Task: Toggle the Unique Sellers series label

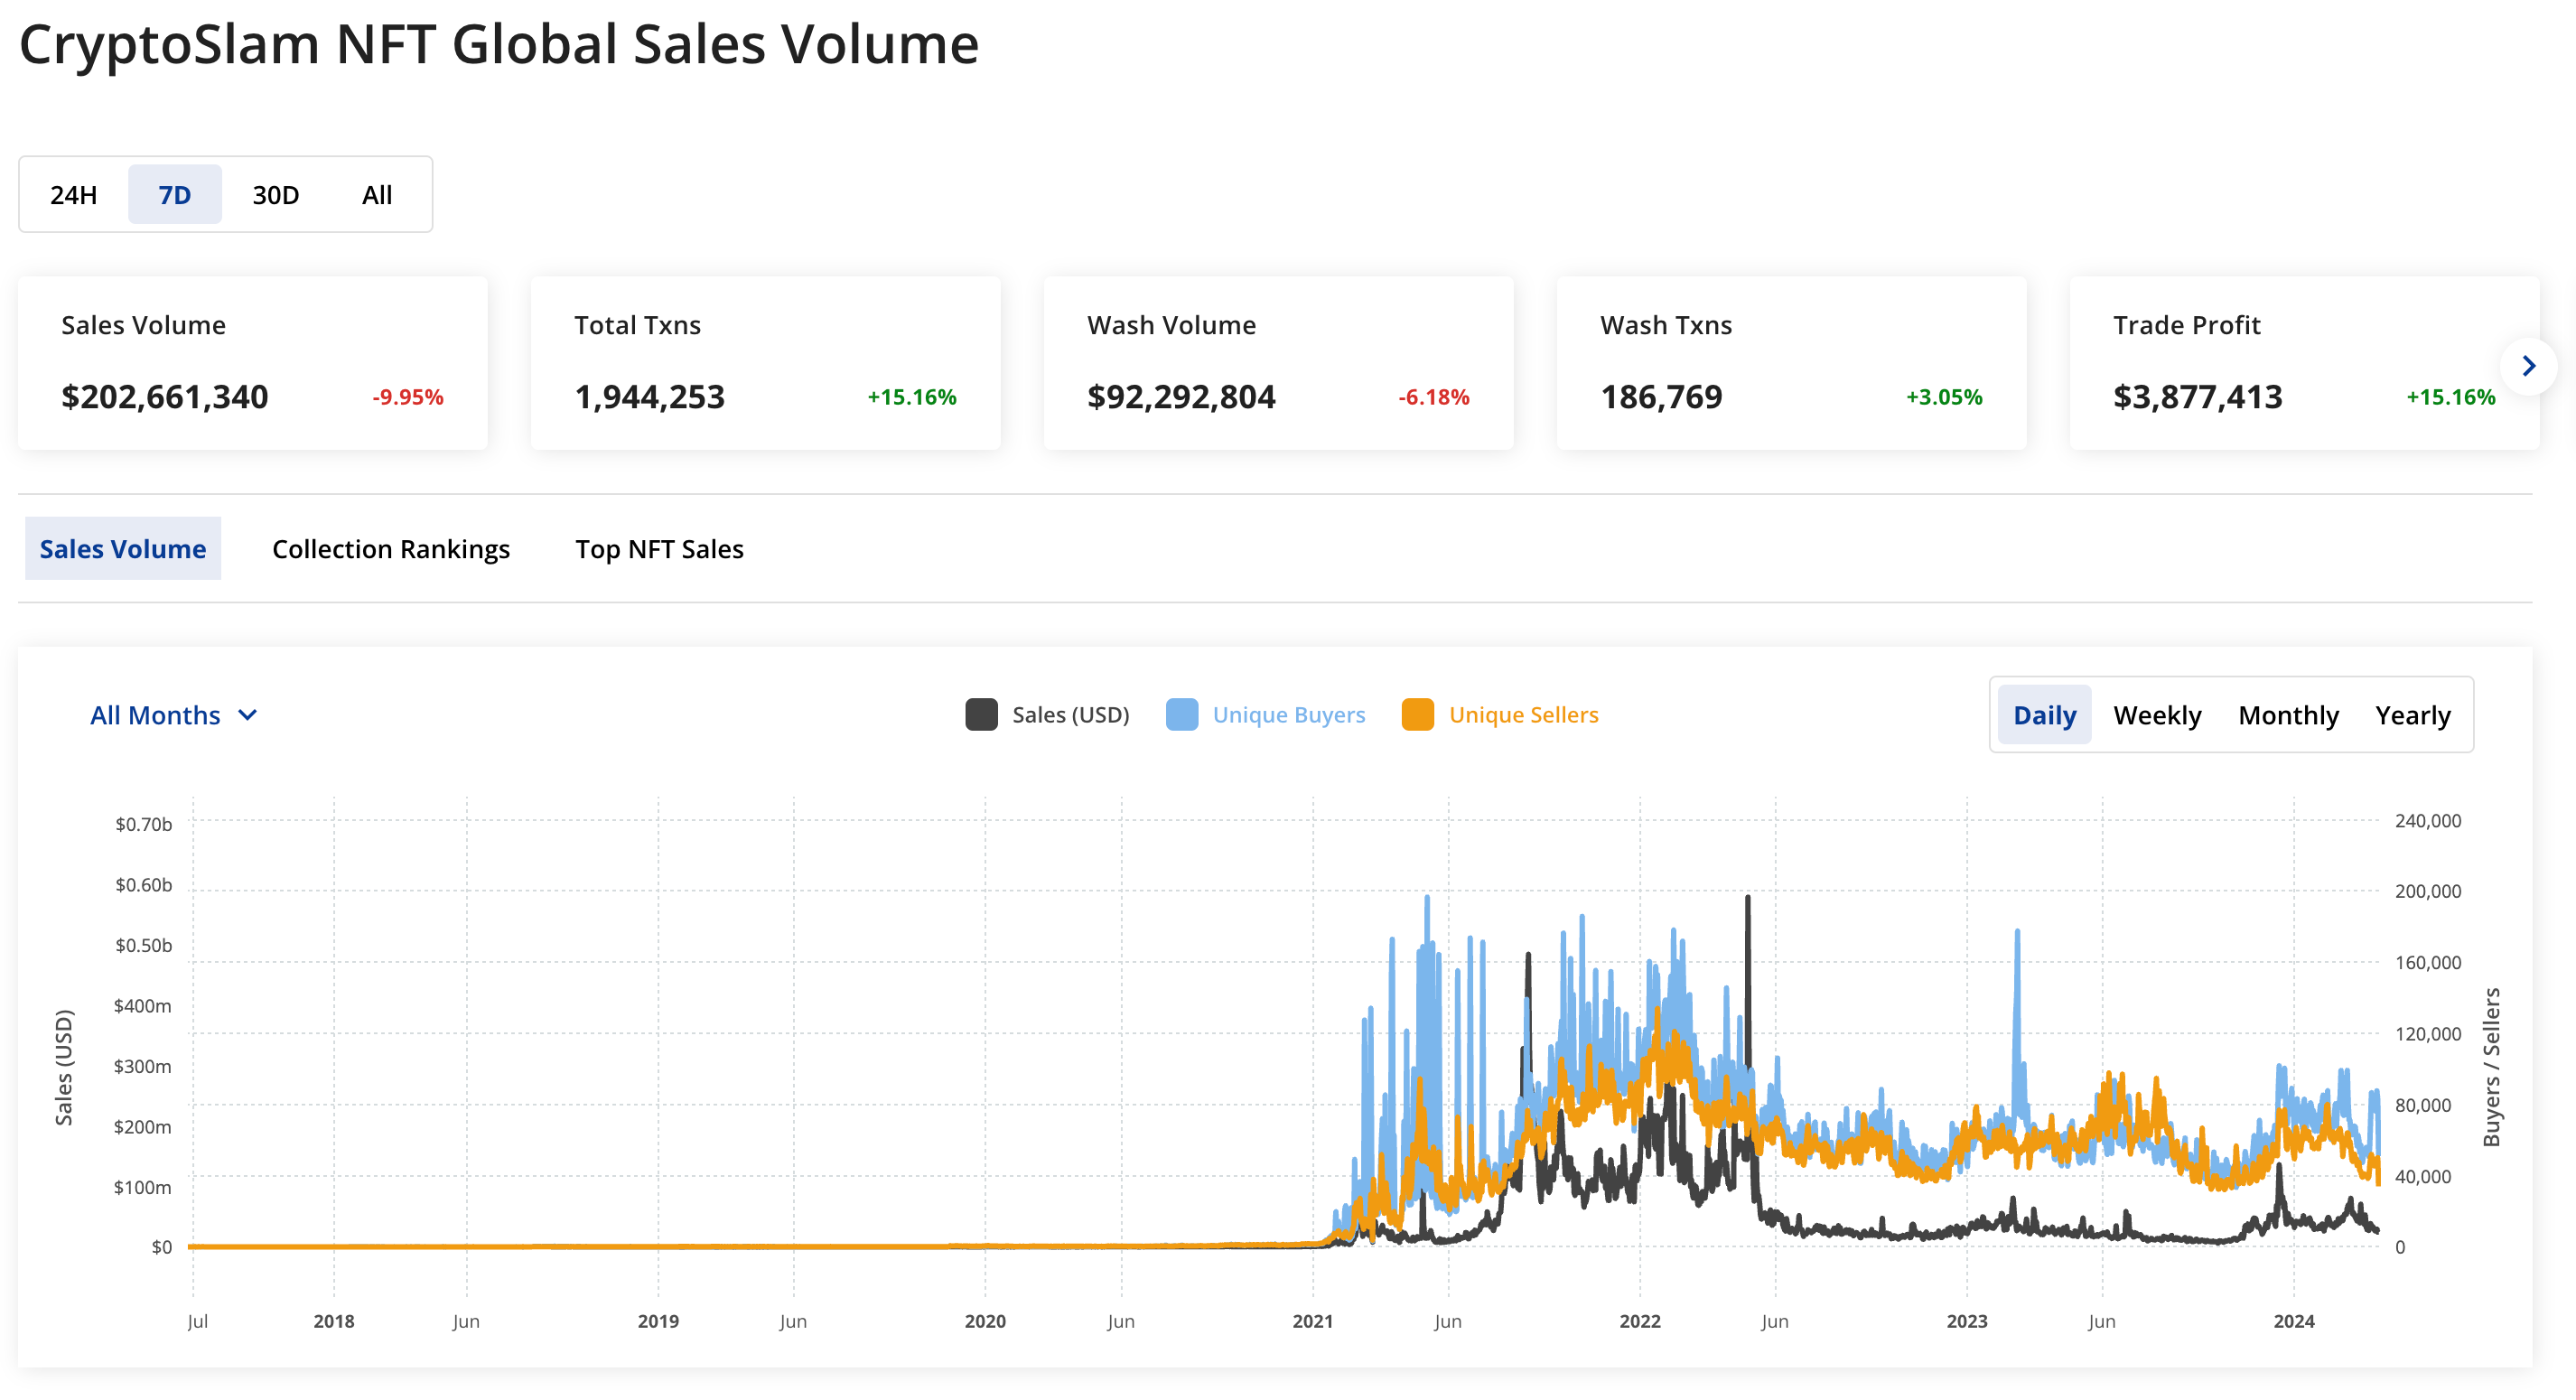Action: click(1523, 715)
